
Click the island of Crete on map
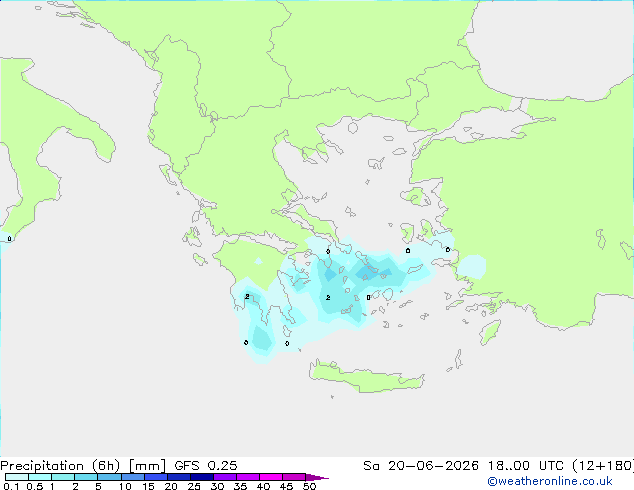click(x=366, y=378)
